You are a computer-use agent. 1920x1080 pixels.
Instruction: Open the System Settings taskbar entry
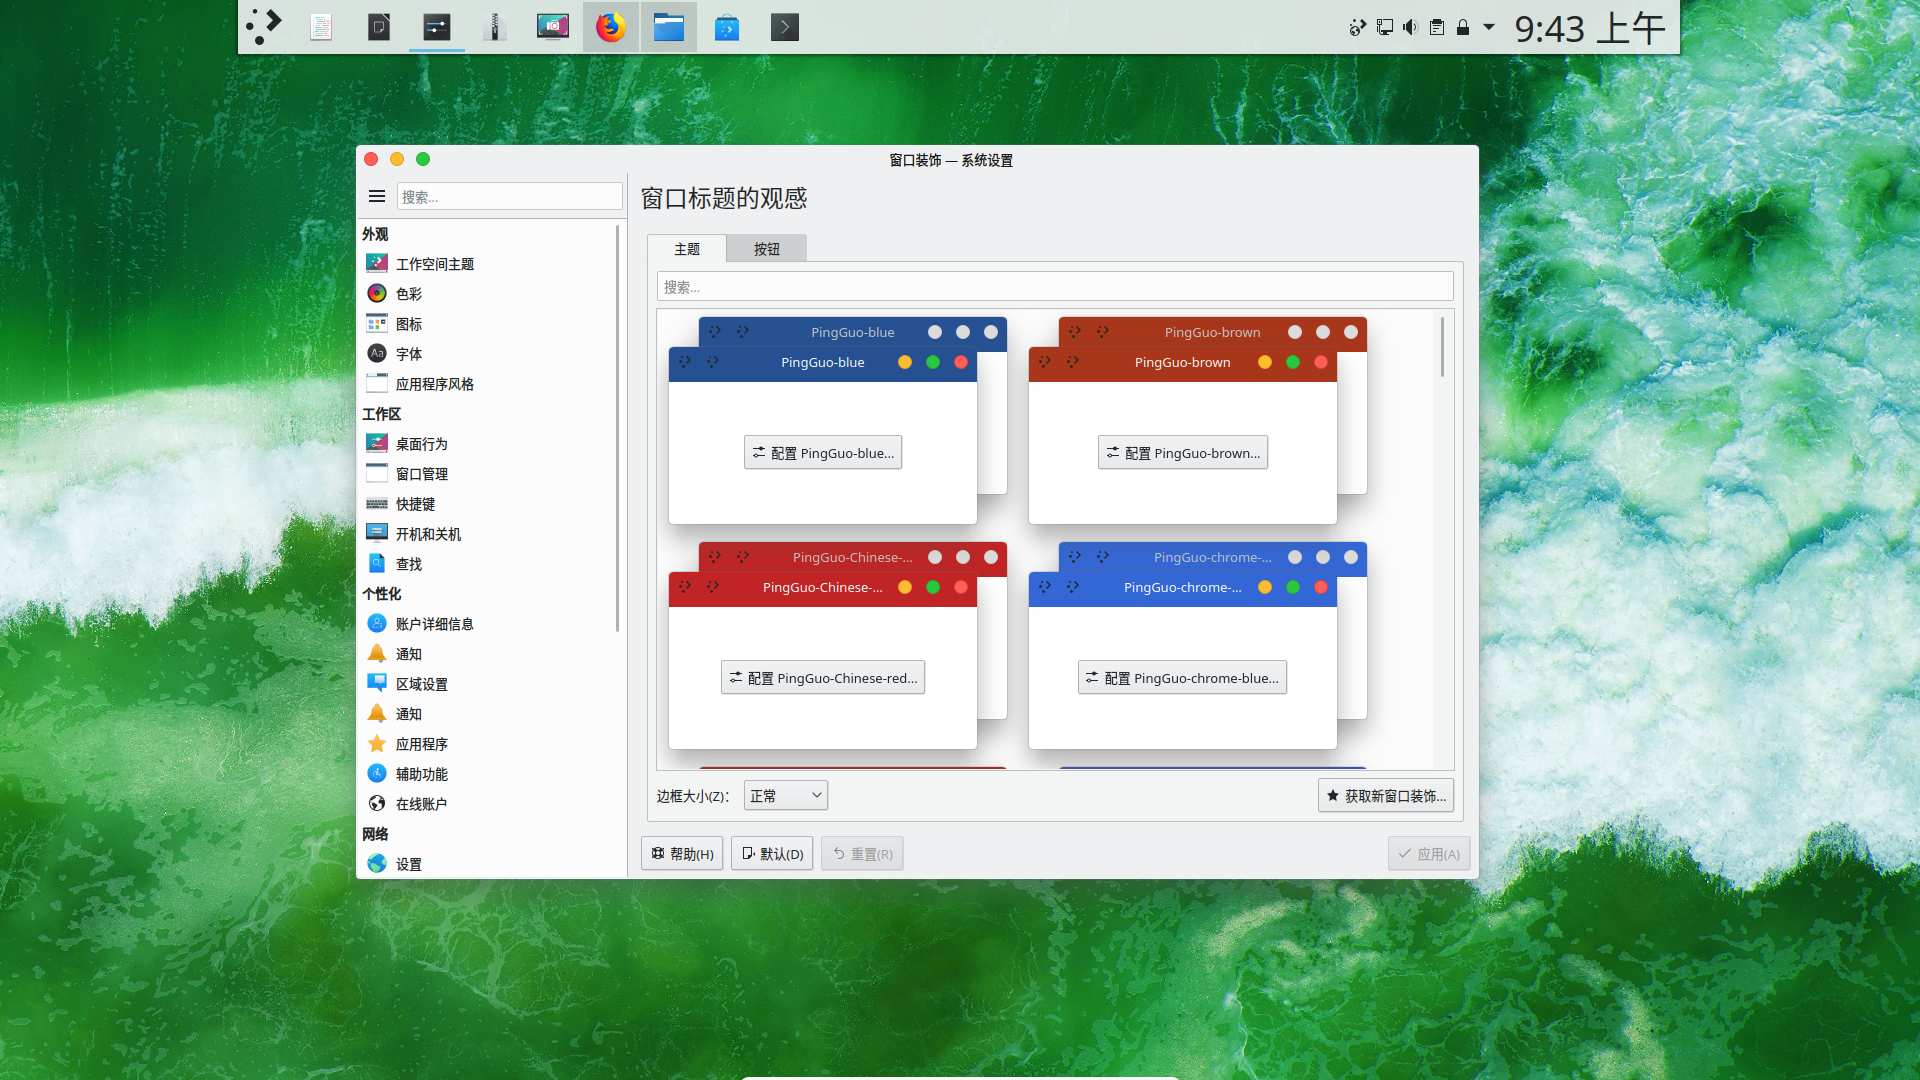coord(437,27)
